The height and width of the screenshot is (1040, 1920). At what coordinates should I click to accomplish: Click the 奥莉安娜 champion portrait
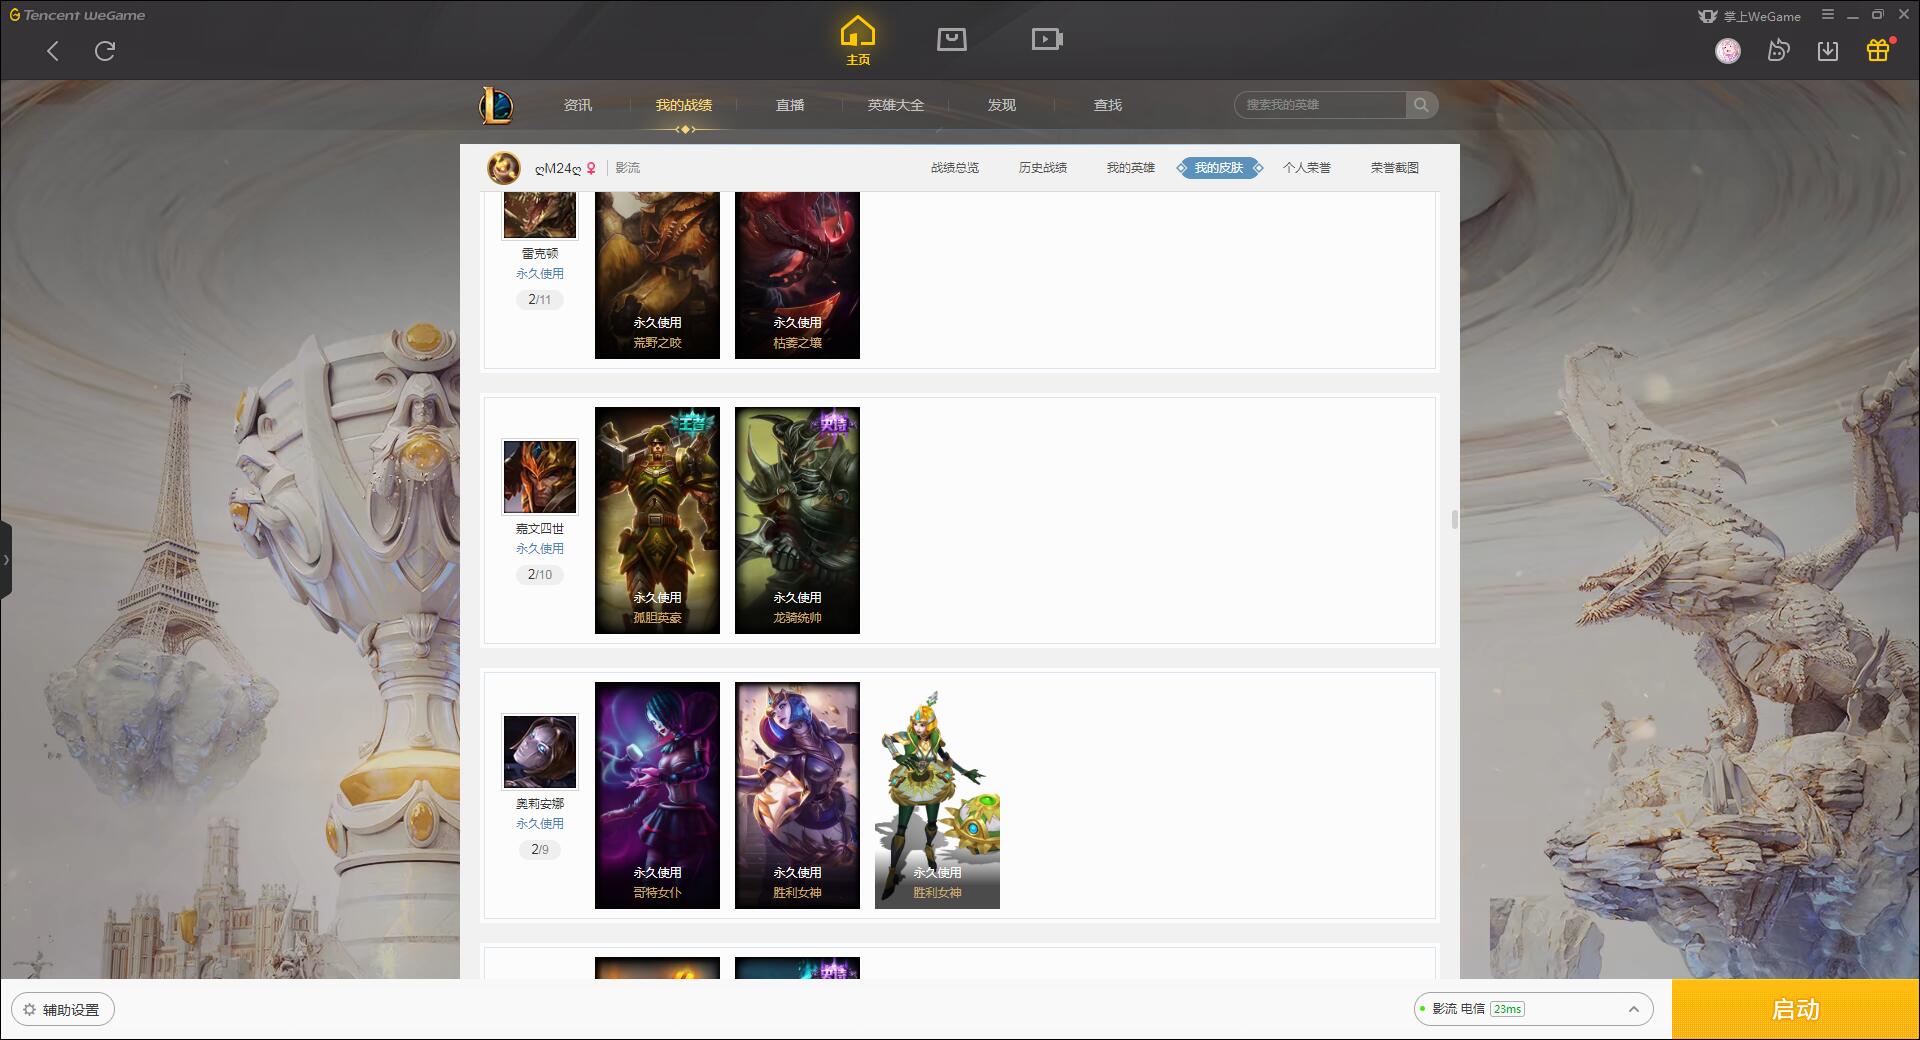(540, 752)
